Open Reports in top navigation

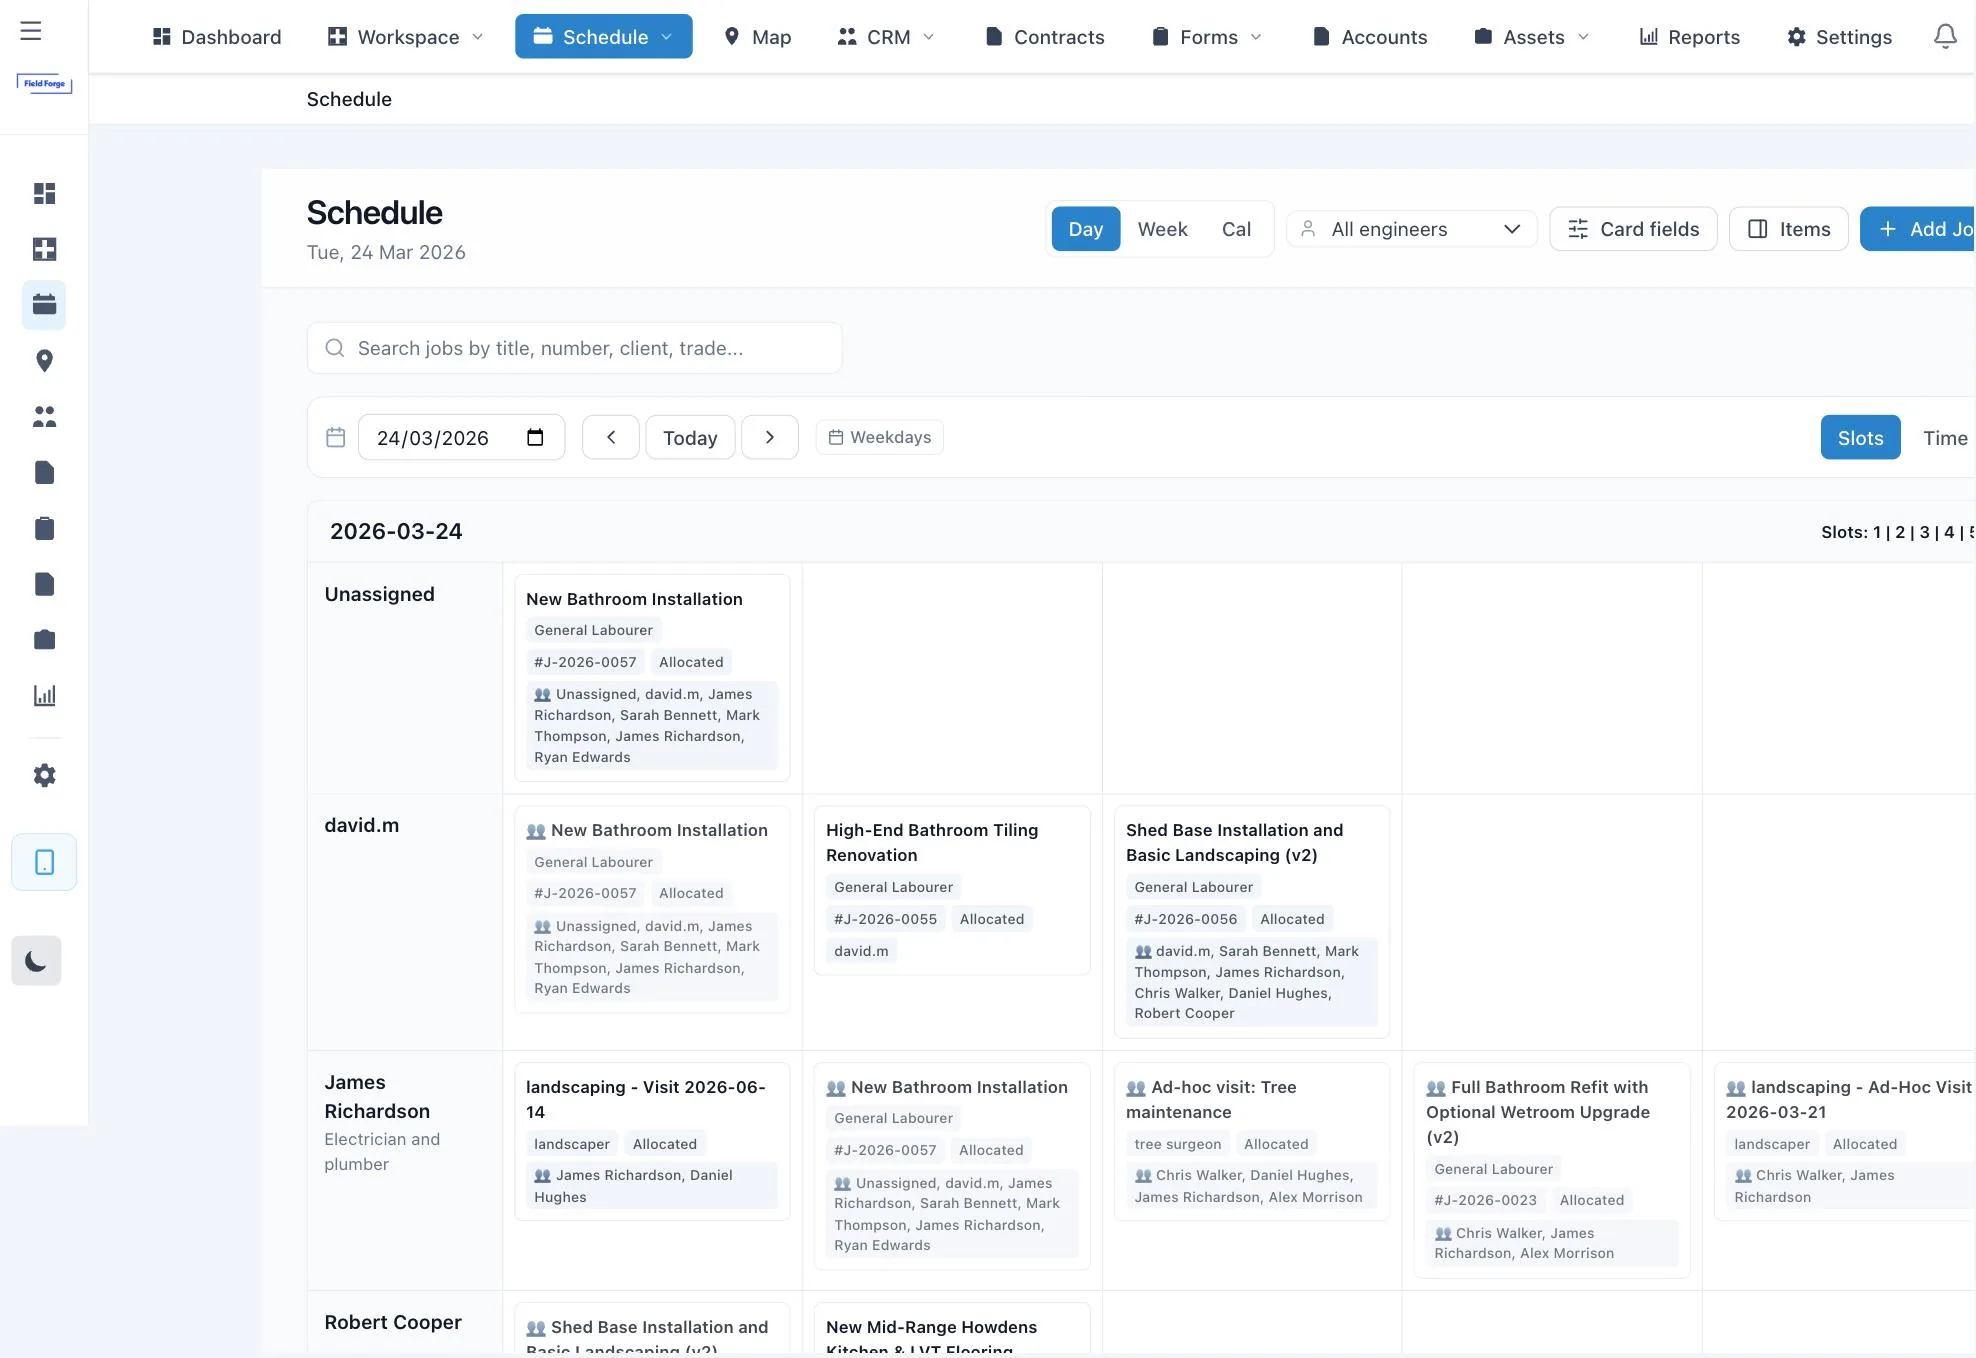point(1690,36)
